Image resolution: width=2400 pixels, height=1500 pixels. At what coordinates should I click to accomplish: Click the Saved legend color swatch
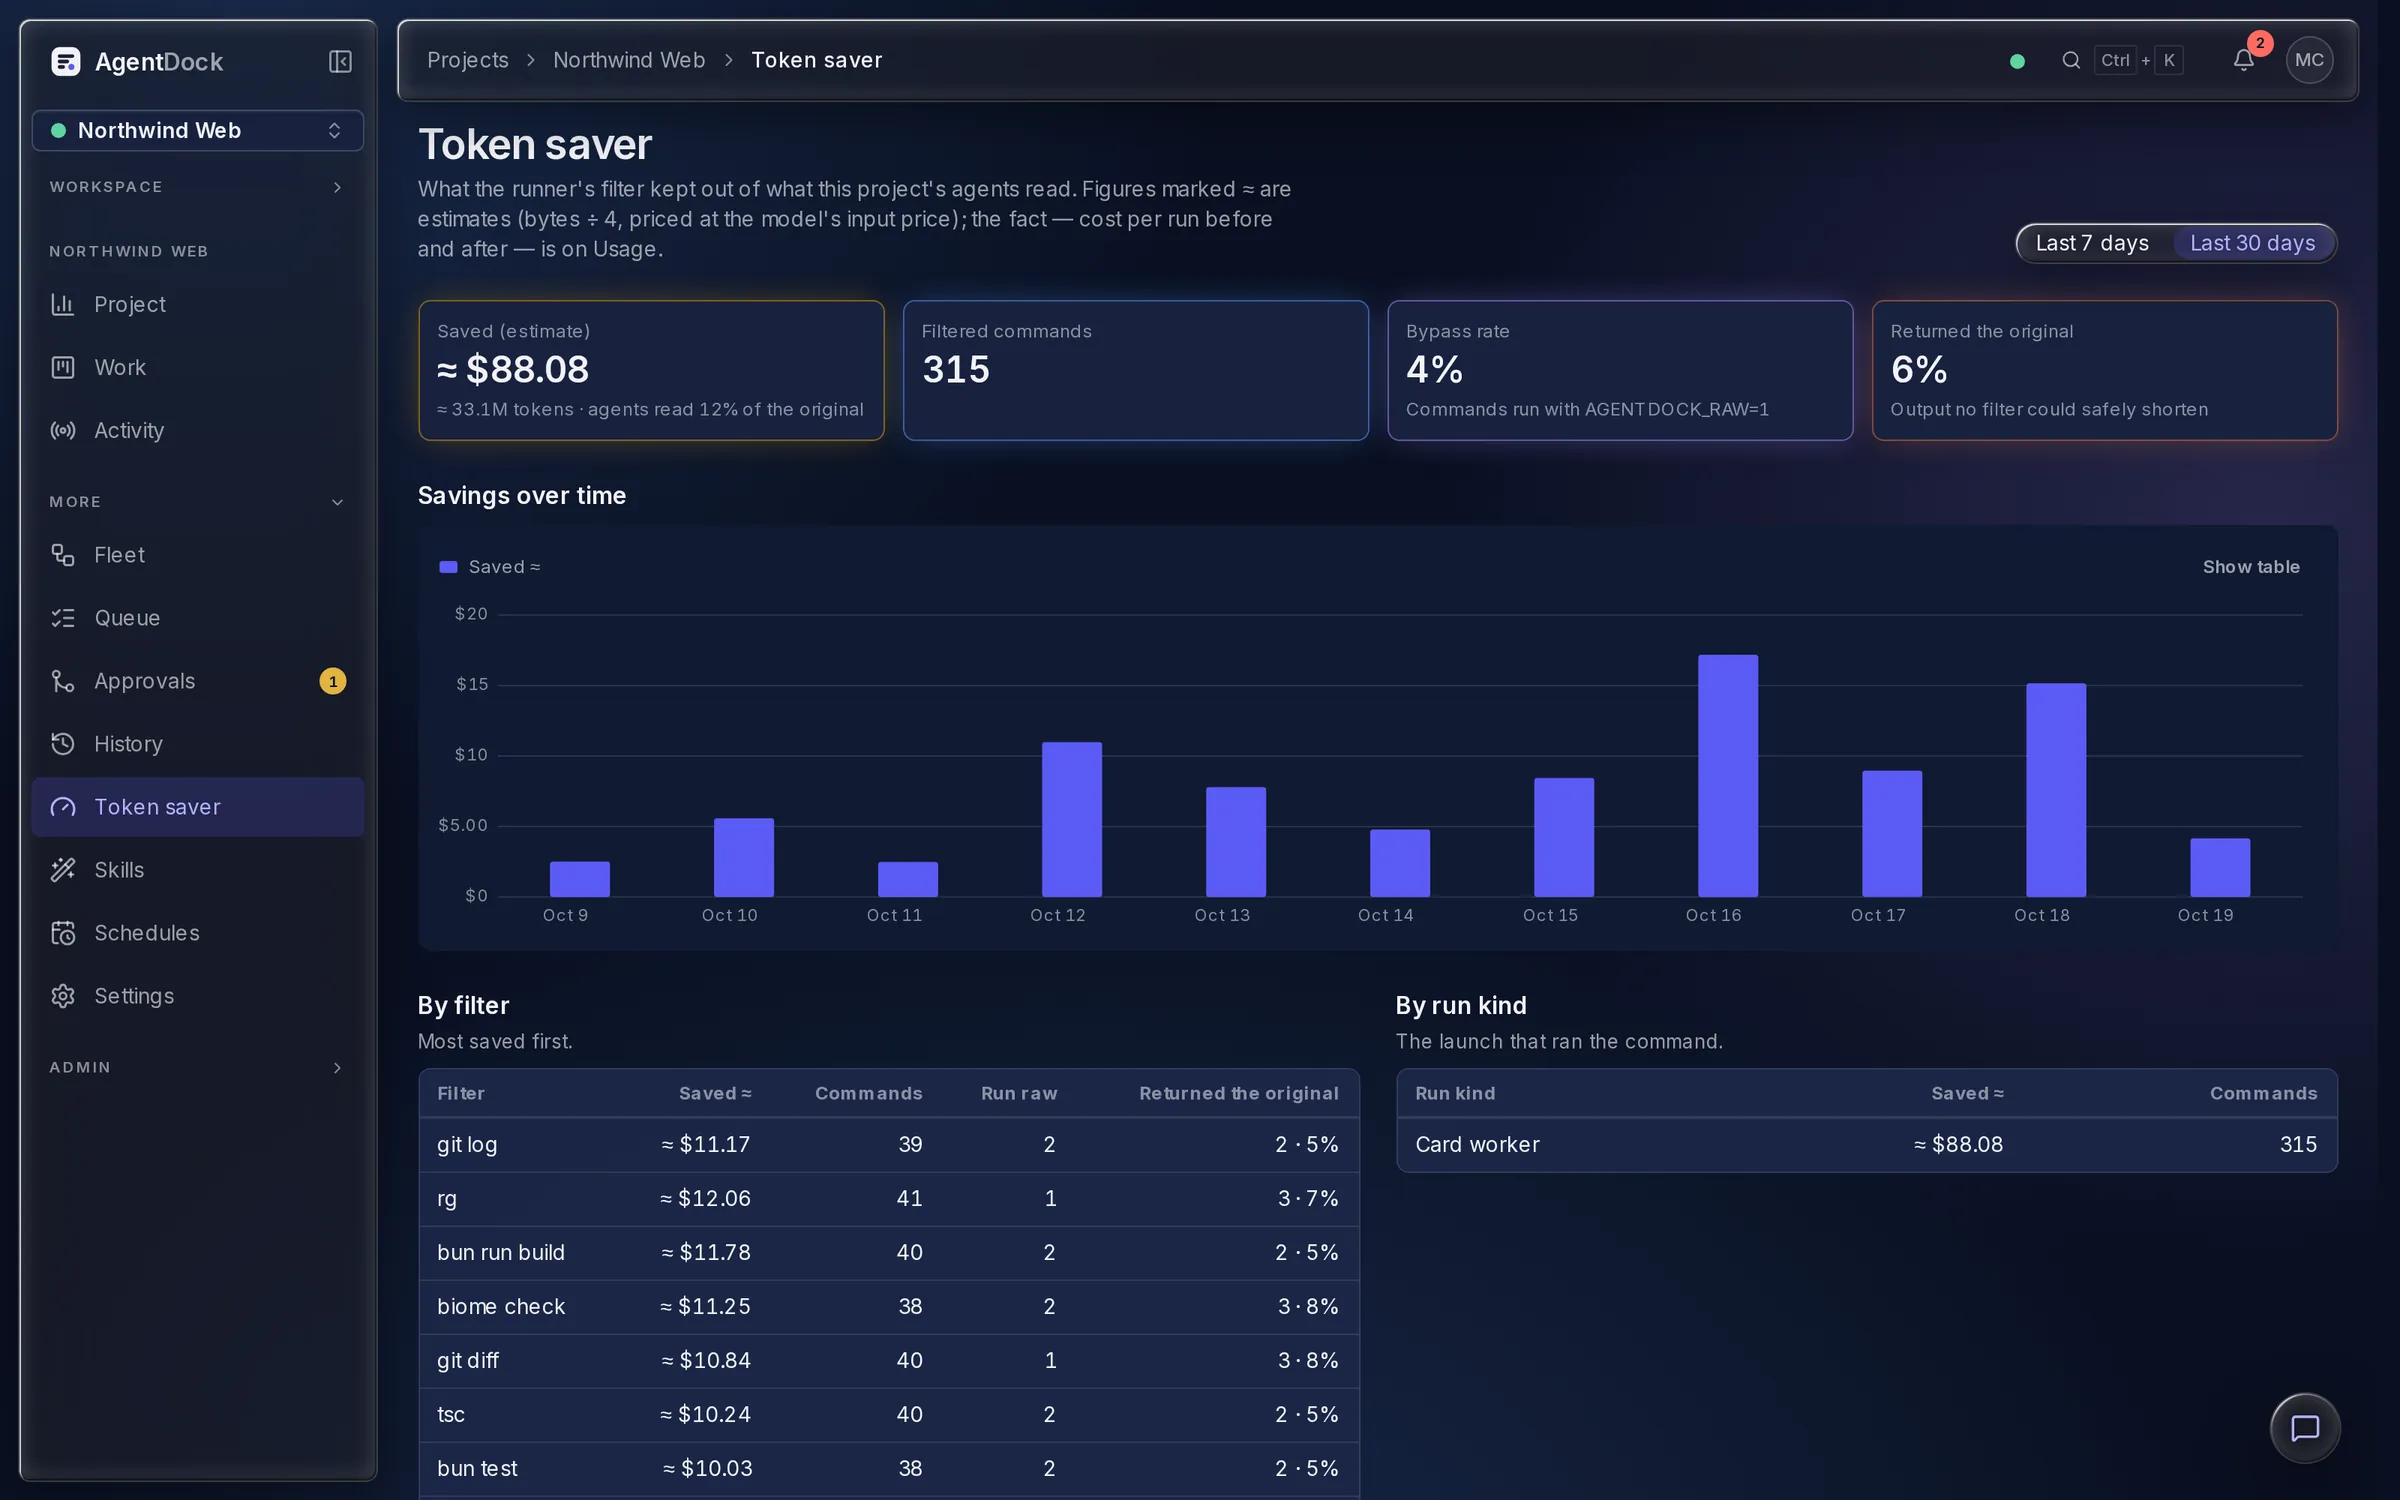point(448,567)
